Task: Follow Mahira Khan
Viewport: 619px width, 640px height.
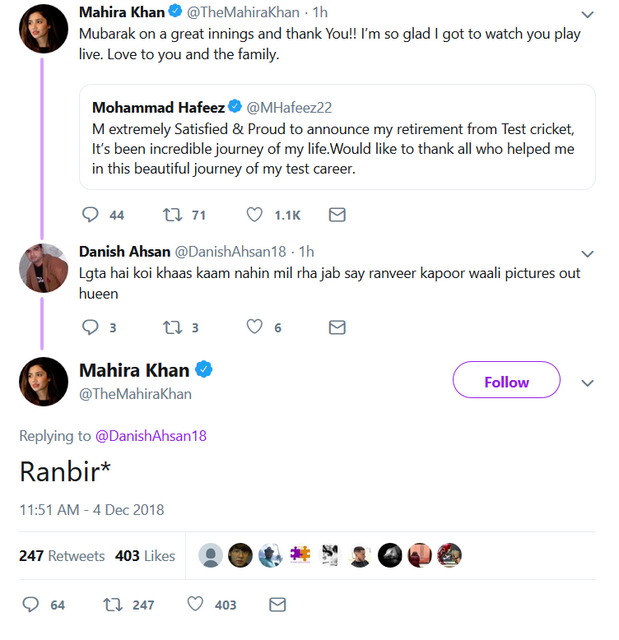Action: point(506,382)
